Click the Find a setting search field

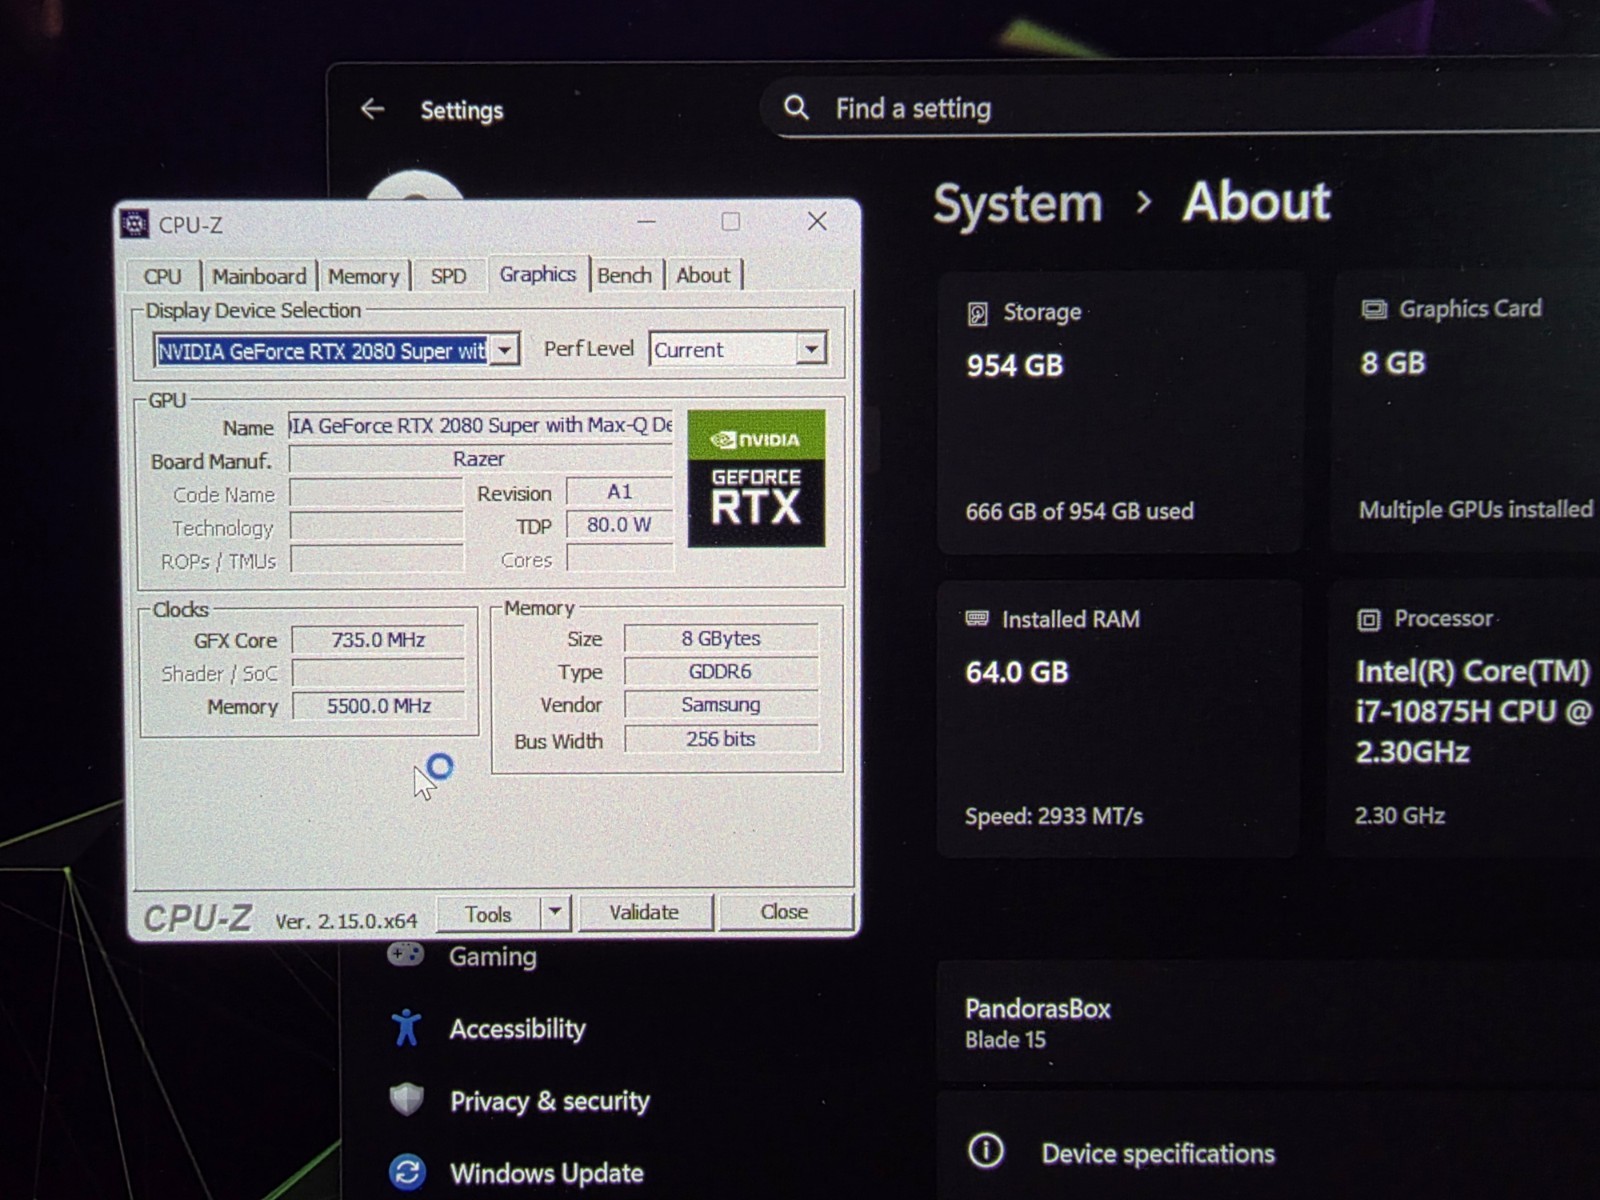1180,108
